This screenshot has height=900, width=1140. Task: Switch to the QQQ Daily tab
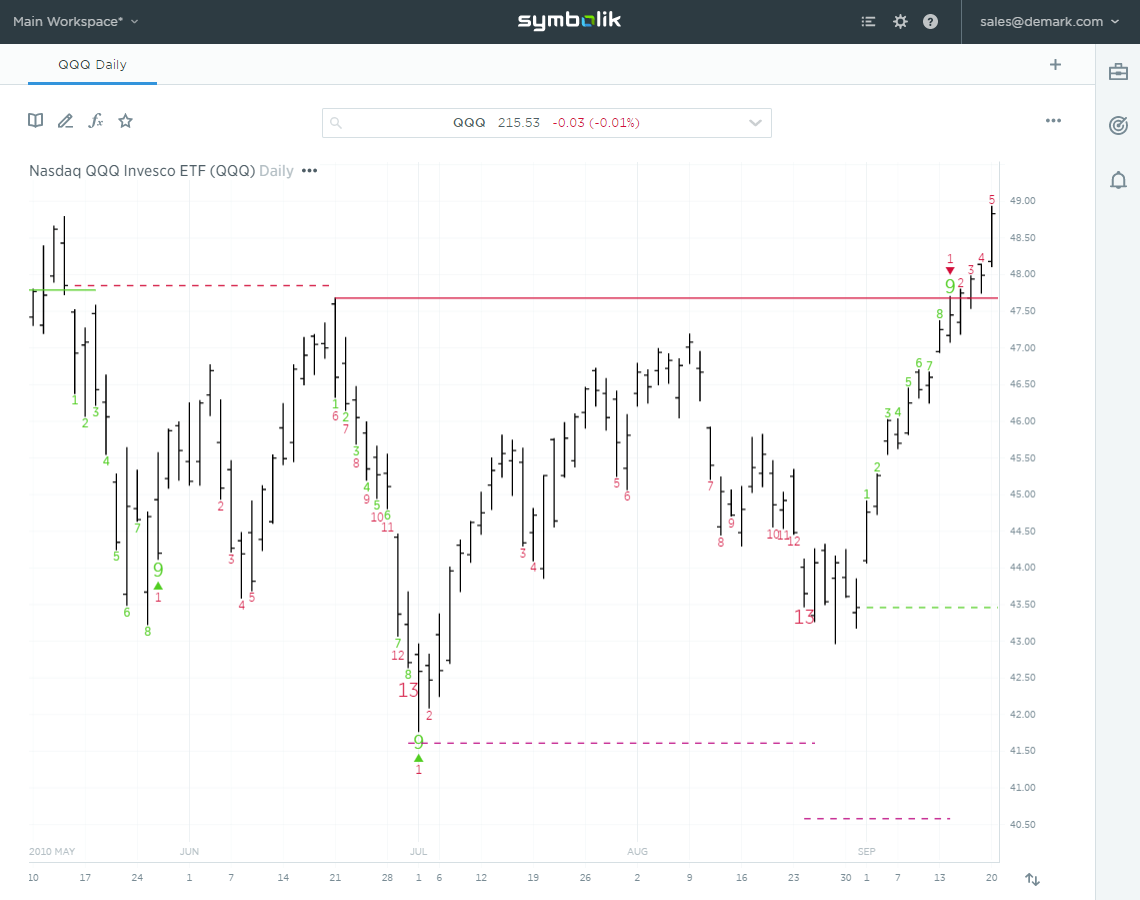click(x=92, y=64)
